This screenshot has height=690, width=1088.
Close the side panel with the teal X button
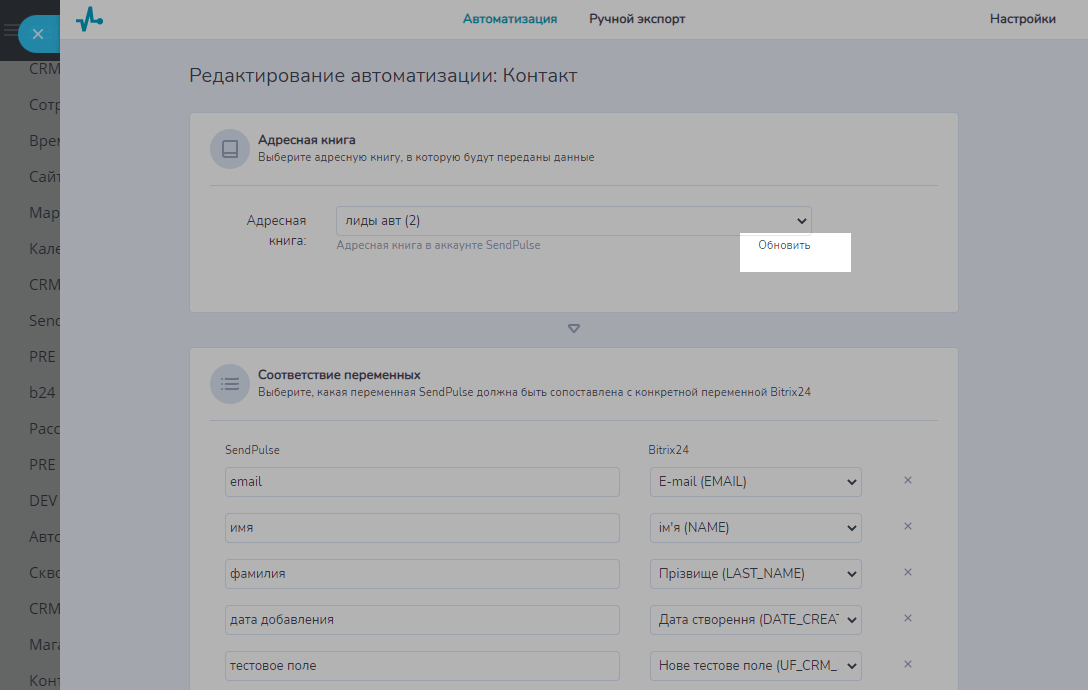click(38, 34)
